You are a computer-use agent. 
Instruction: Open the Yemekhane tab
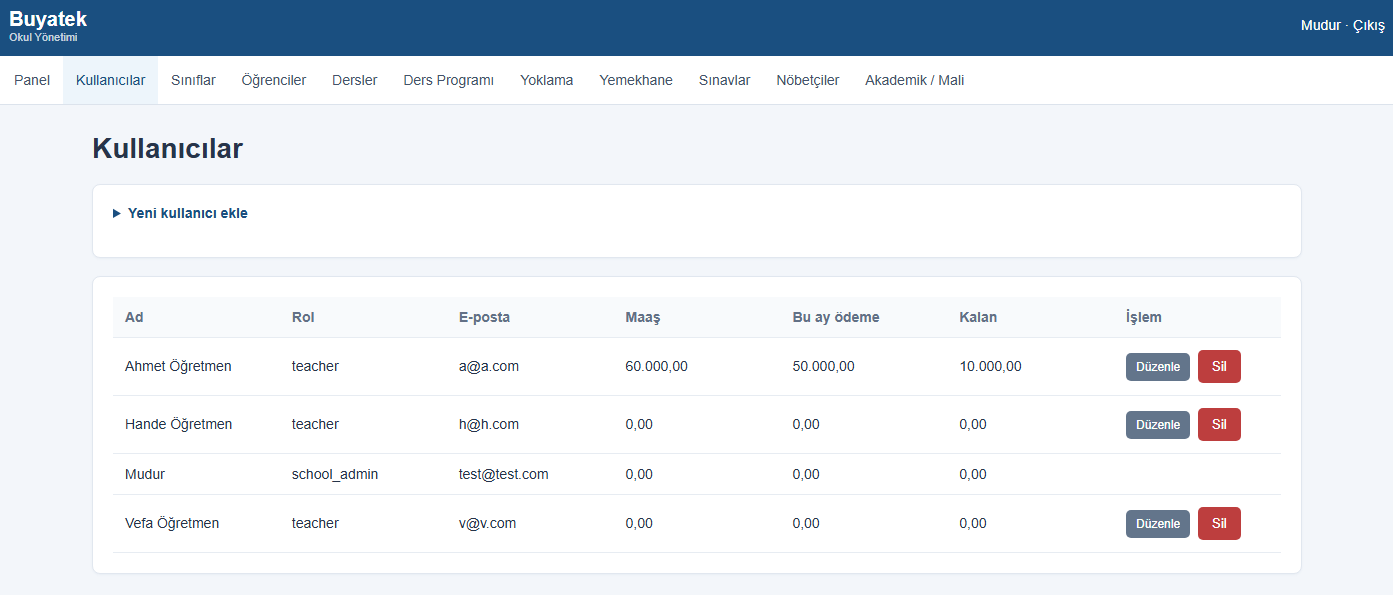[x=636, y=80]
